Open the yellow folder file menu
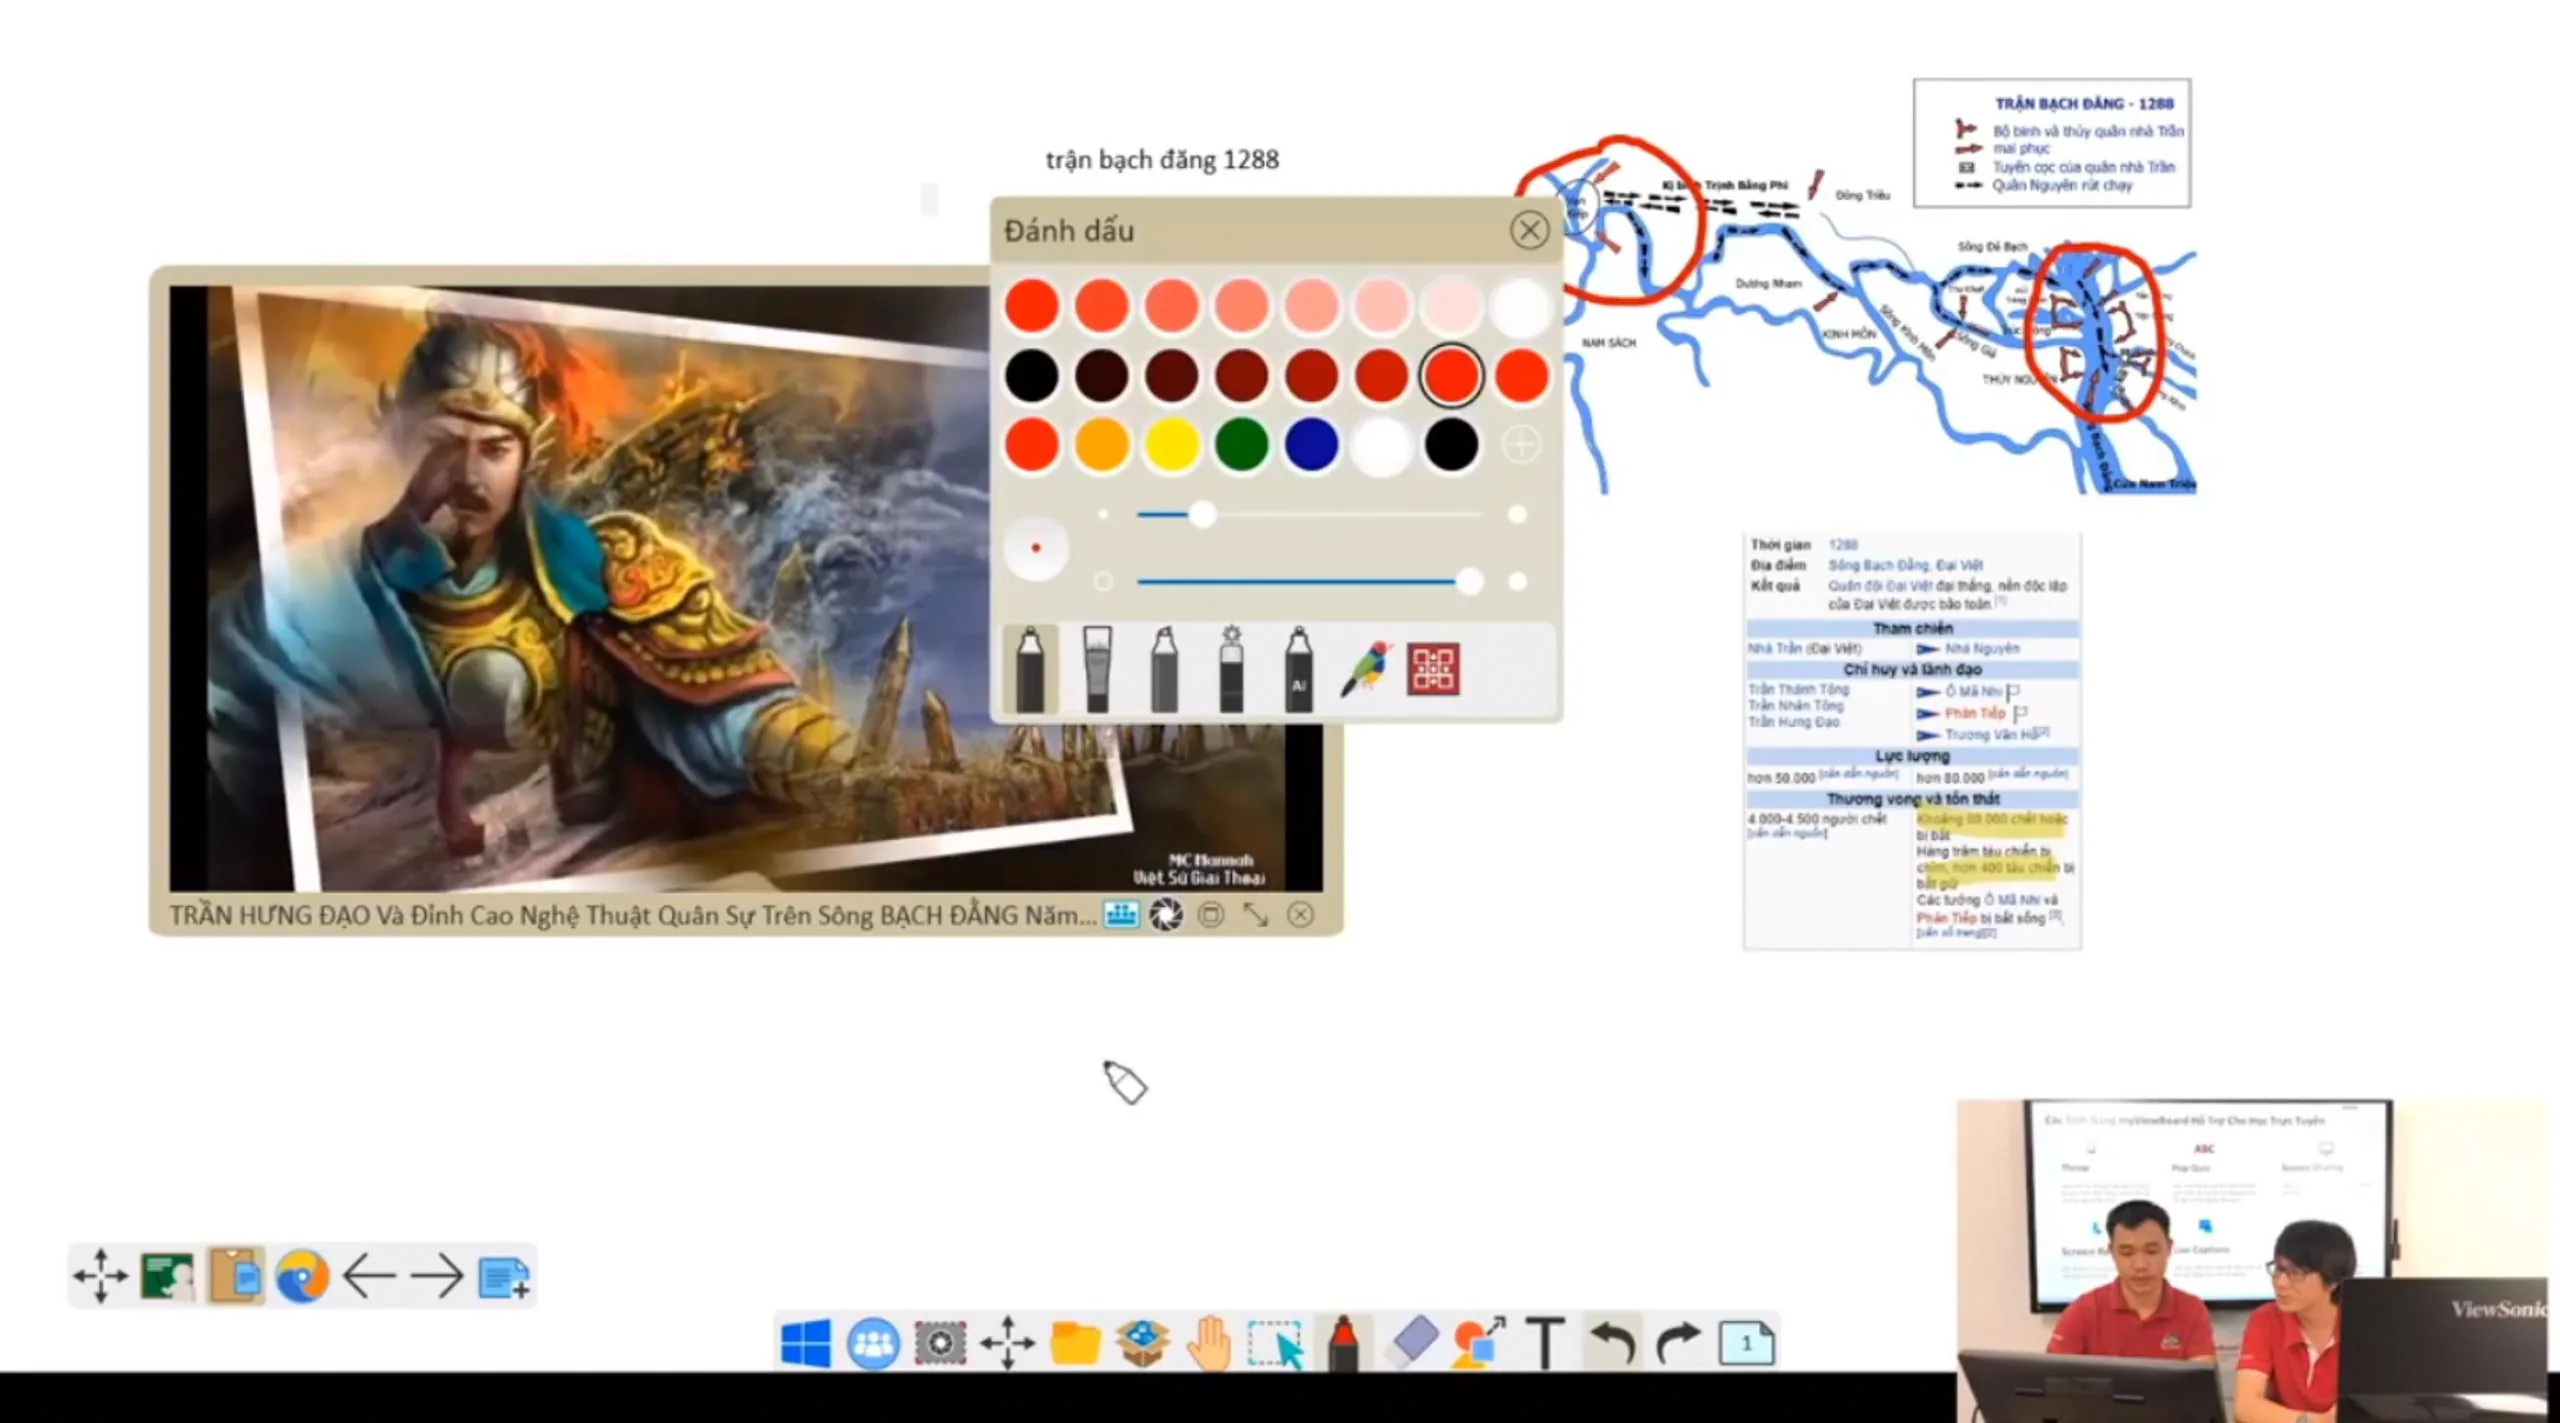This screenshot has width=2560, height=1423. [1075, 1342]
